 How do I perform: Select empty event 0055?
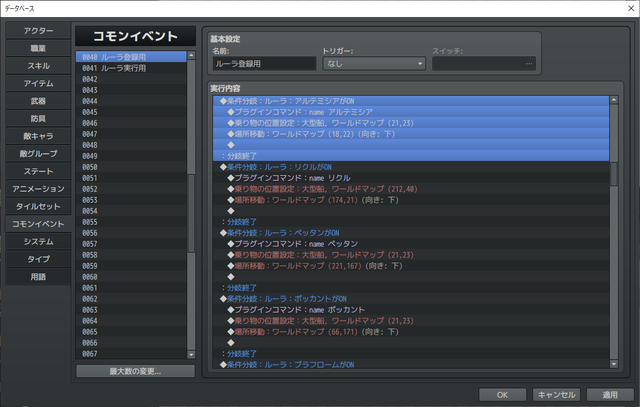pos(131,222)
